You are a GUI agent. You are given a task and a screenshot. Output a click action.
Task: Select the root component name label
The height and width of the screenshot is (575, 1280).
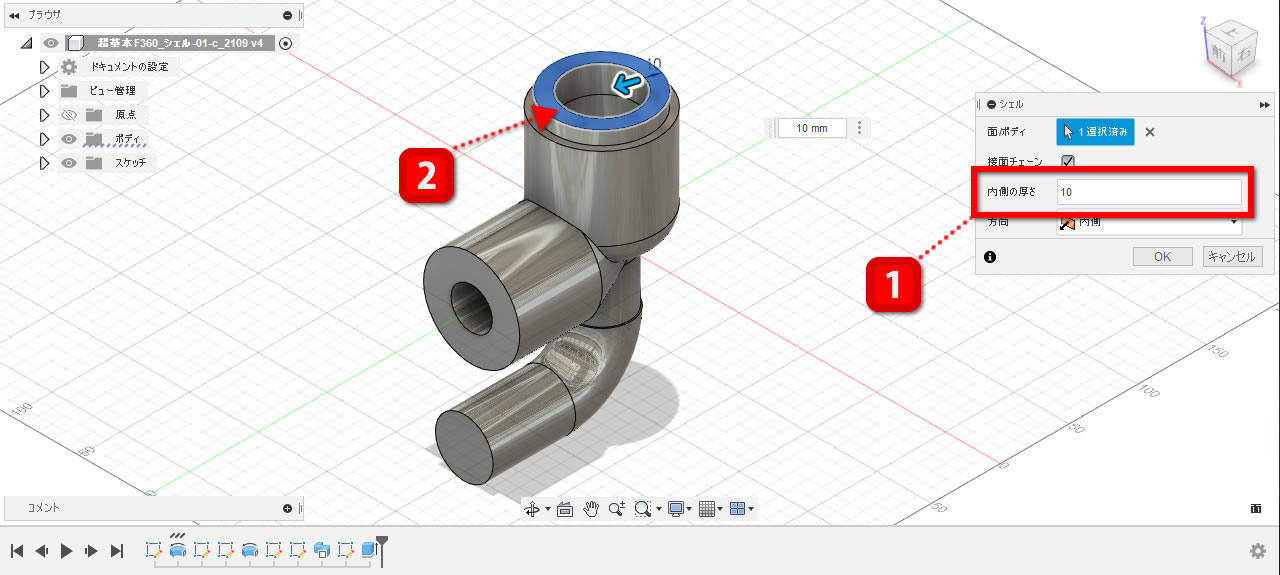[180, 43]
